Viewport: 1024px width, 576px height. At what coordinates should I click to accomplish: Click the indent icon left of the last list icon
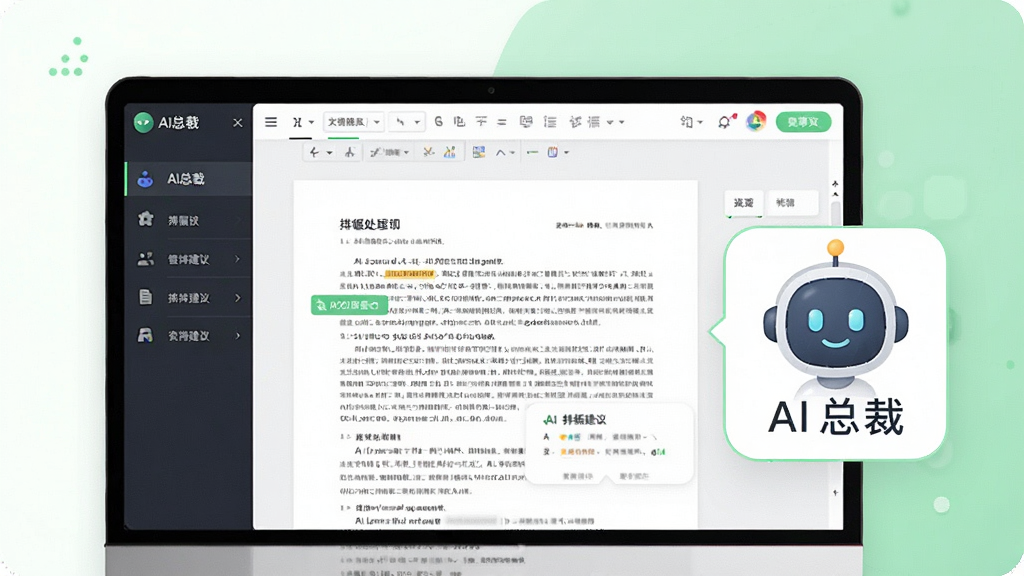[575, 122]
